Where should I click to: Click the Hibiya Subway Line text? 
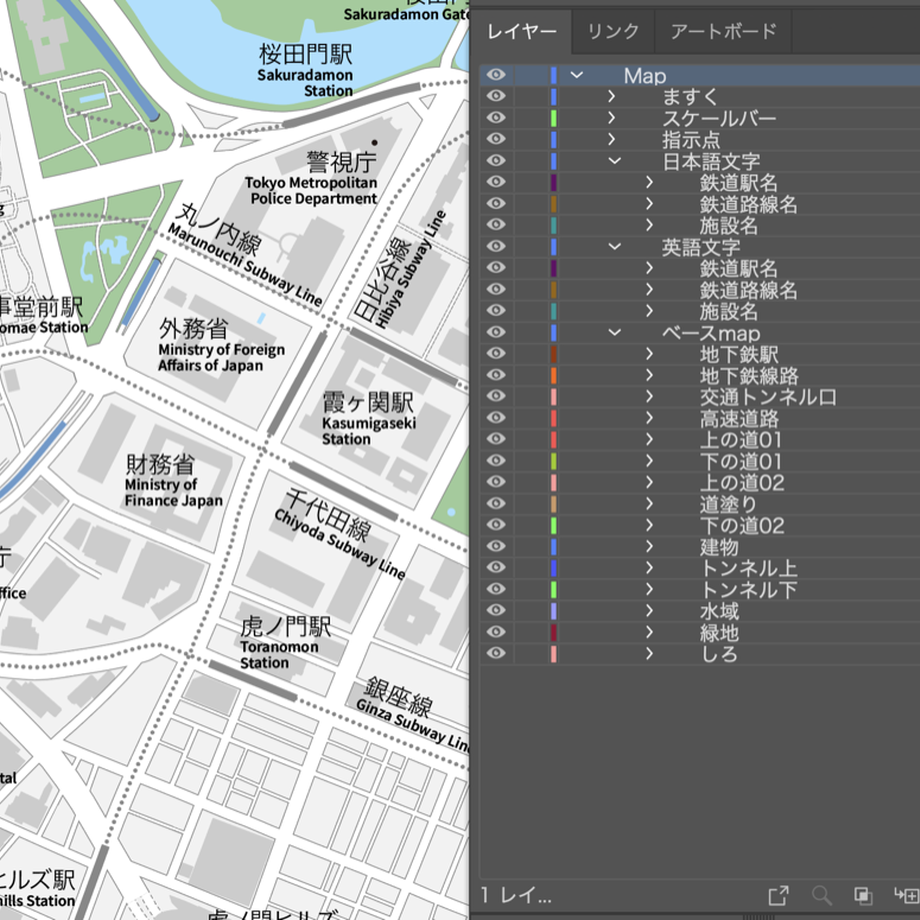pos(411,269)
